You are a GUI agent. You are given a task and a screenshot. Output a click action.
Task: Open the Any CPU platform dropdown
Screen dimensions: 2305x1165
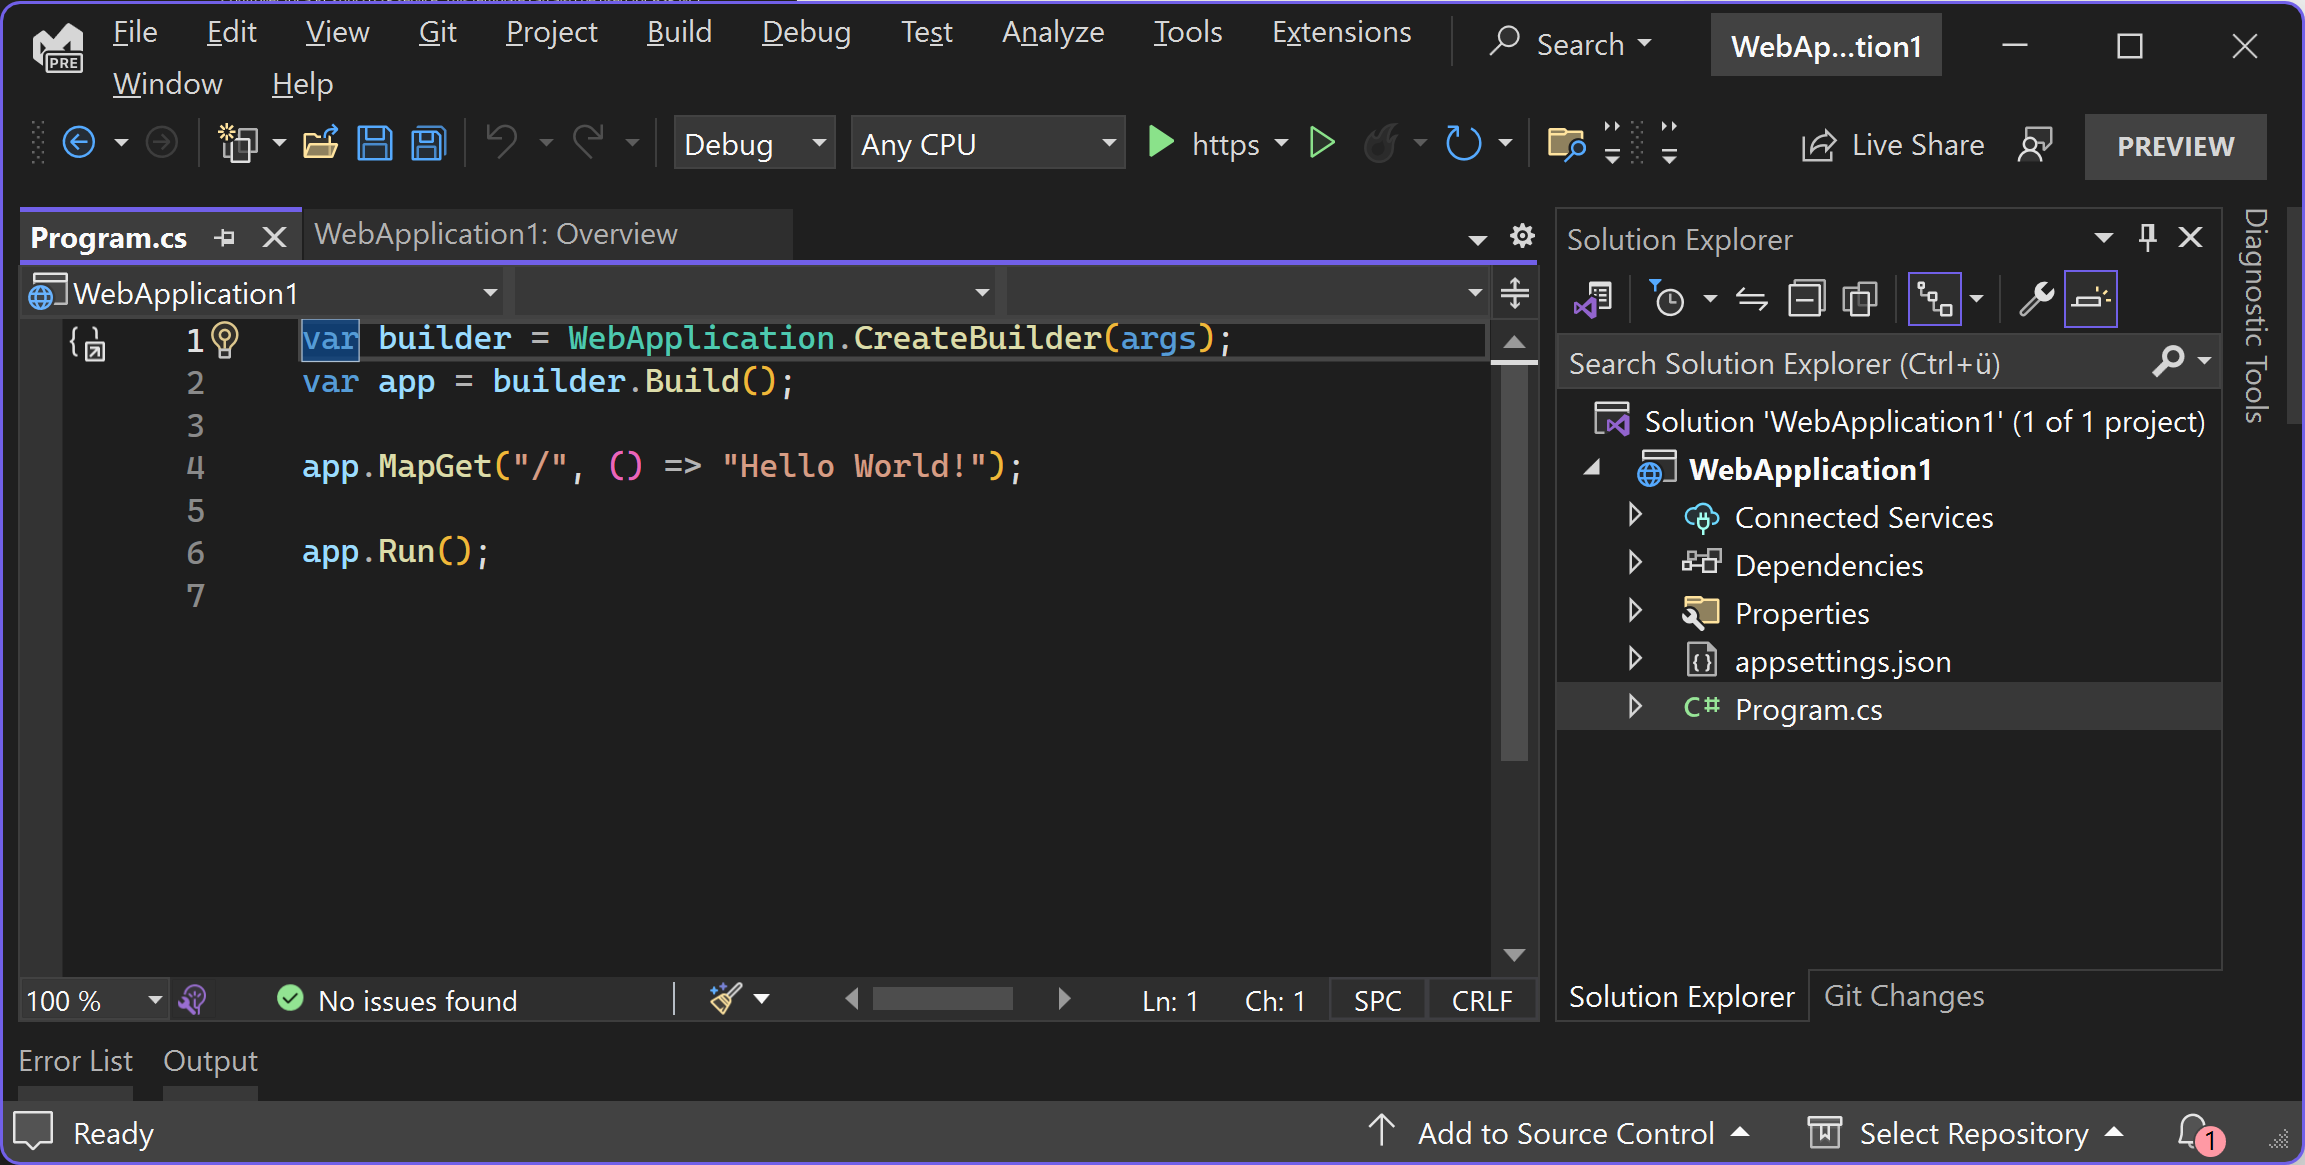[987, 144]
